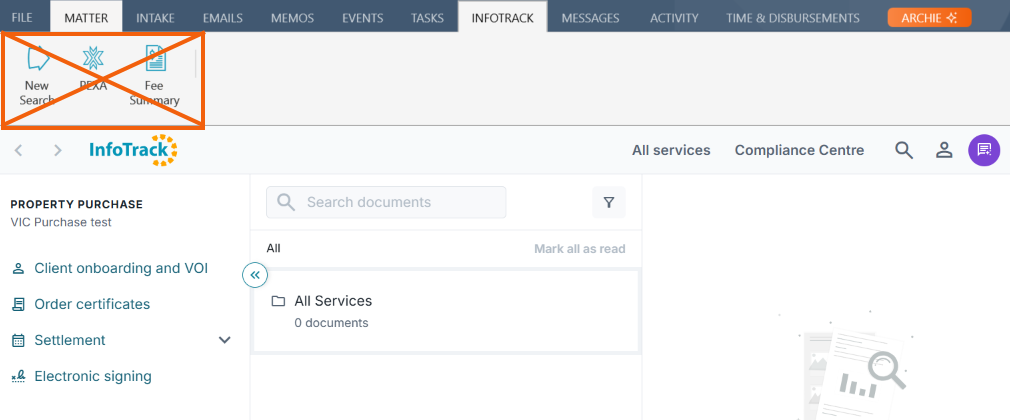Select the INFOTRACK tab

pos(502,18)
